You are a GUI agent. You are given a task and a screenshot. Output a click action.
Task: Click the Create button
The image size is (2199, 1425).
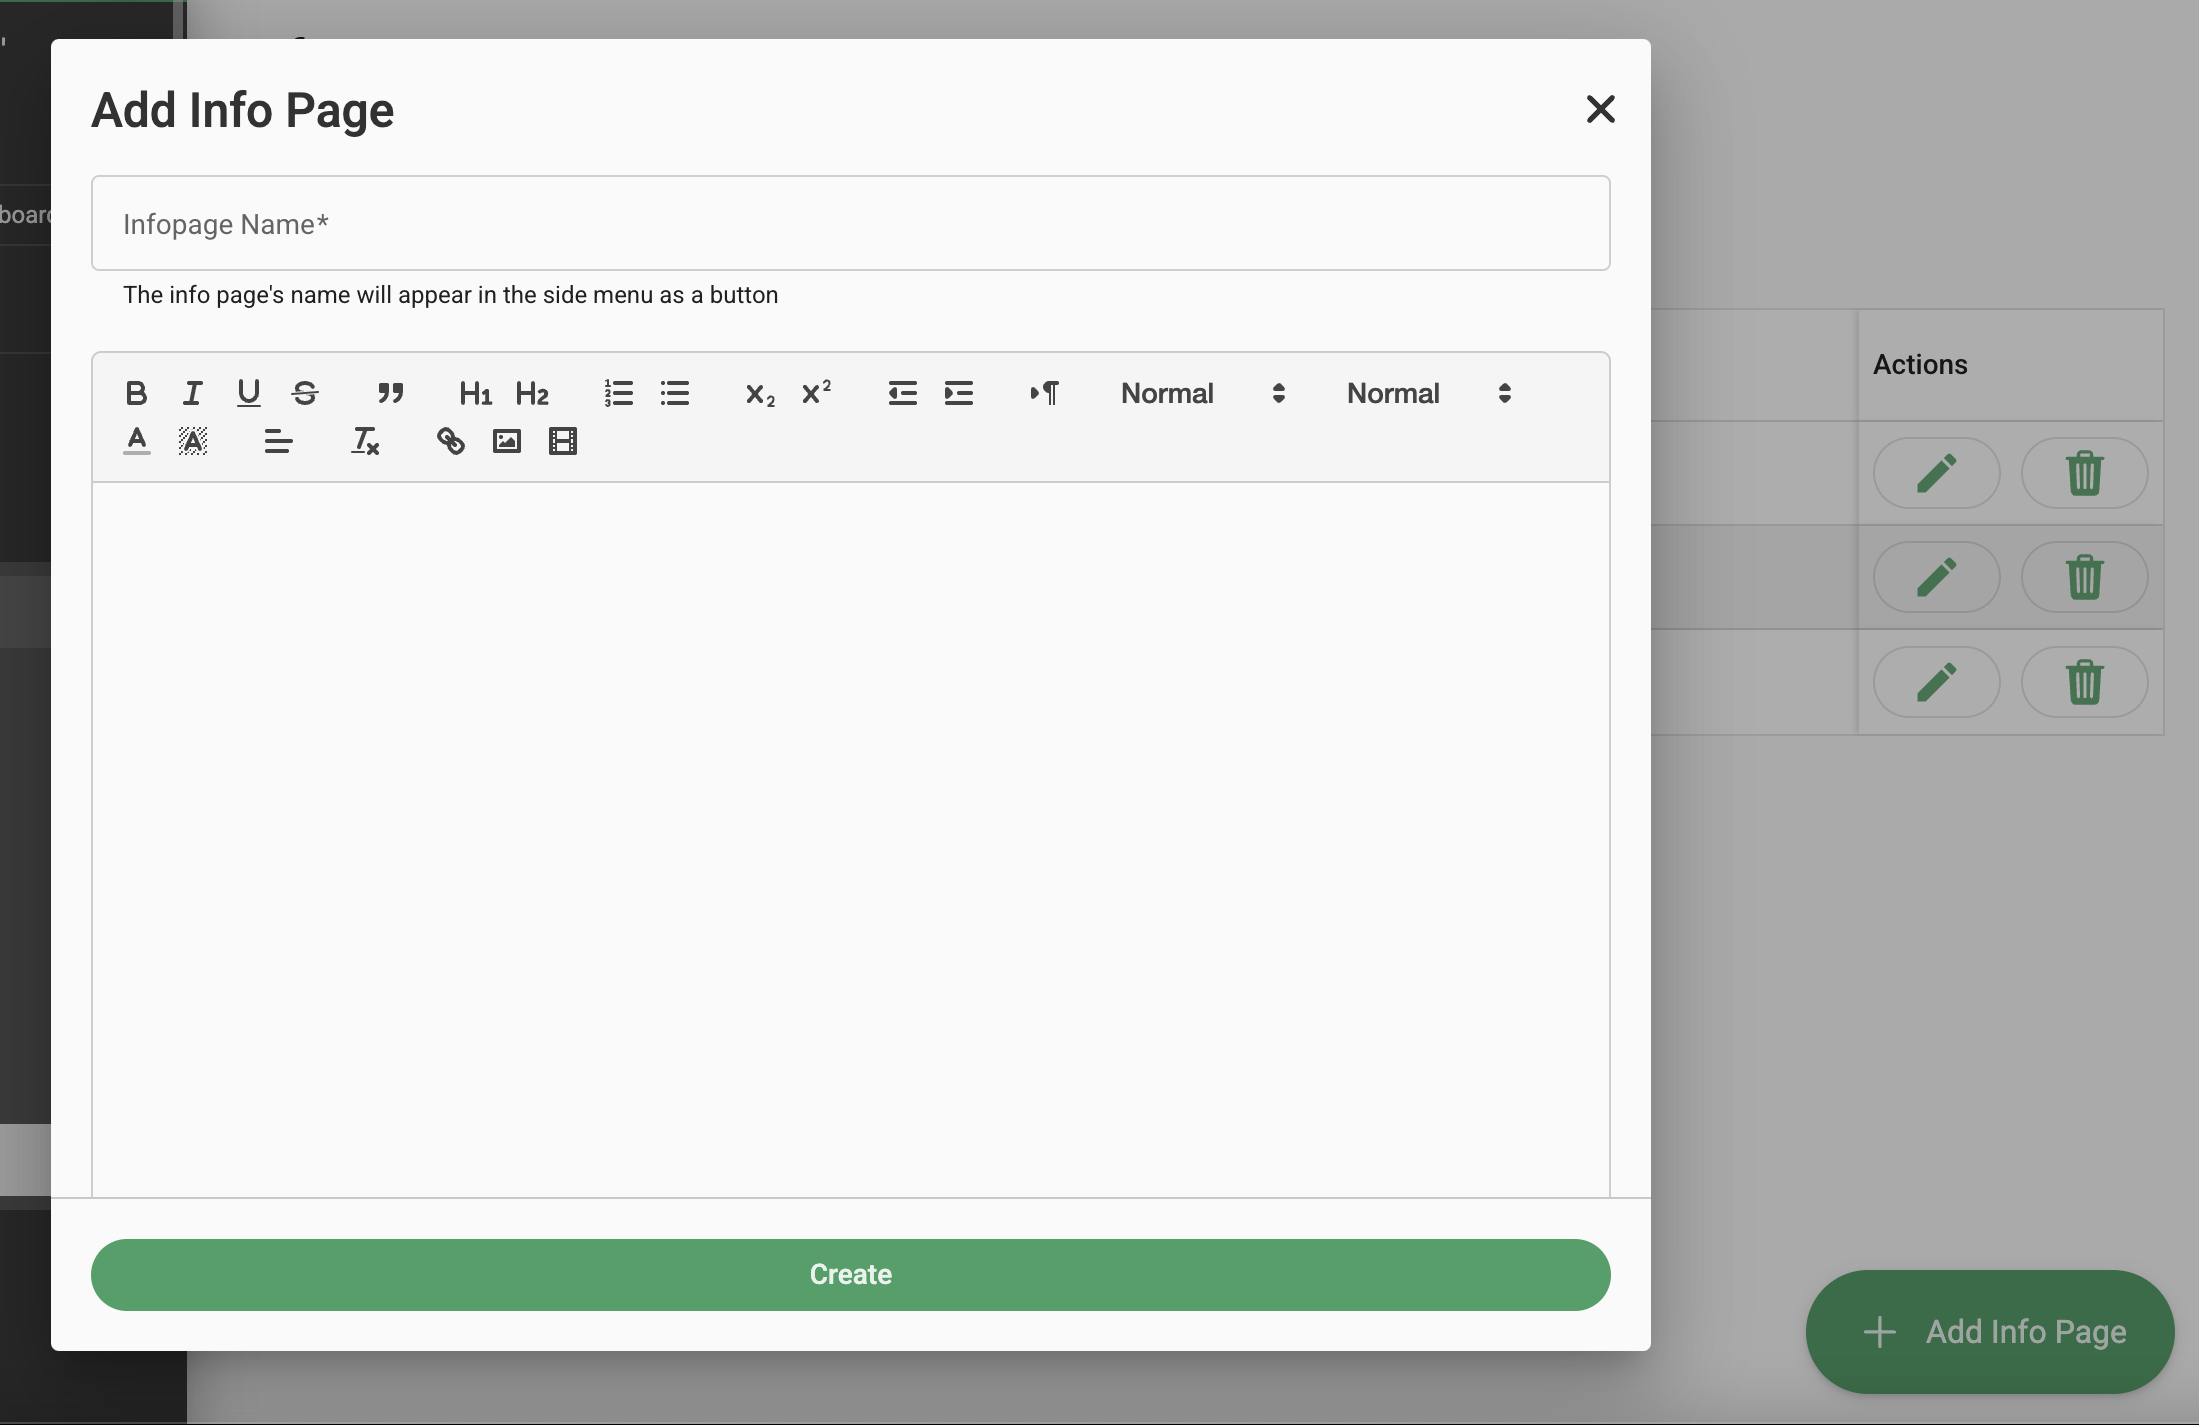850,1274
